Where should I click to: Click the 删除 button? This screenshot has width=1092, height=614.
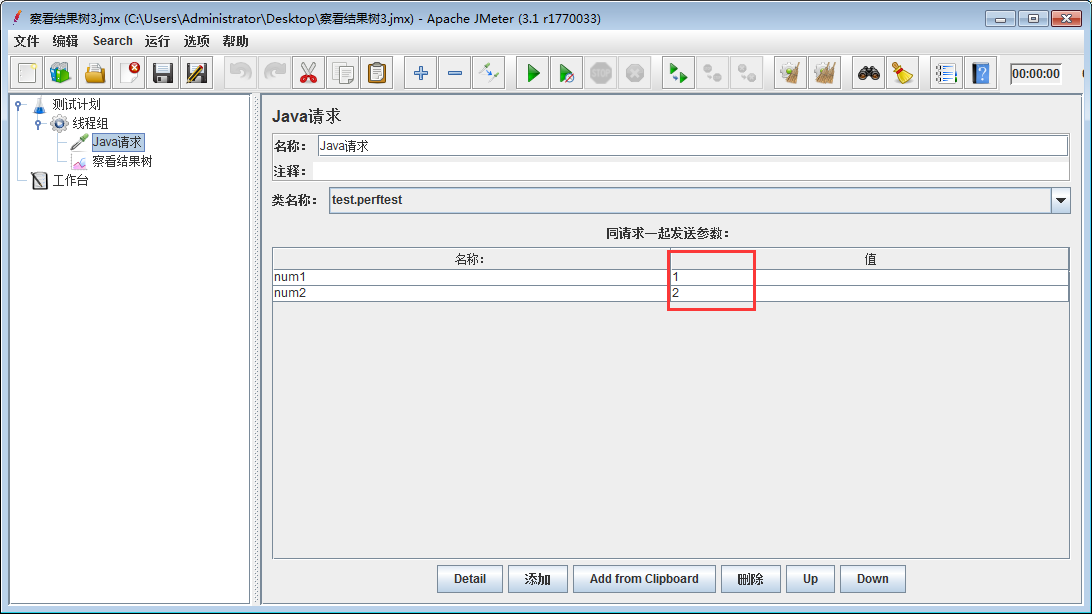(x=751, y=579)
